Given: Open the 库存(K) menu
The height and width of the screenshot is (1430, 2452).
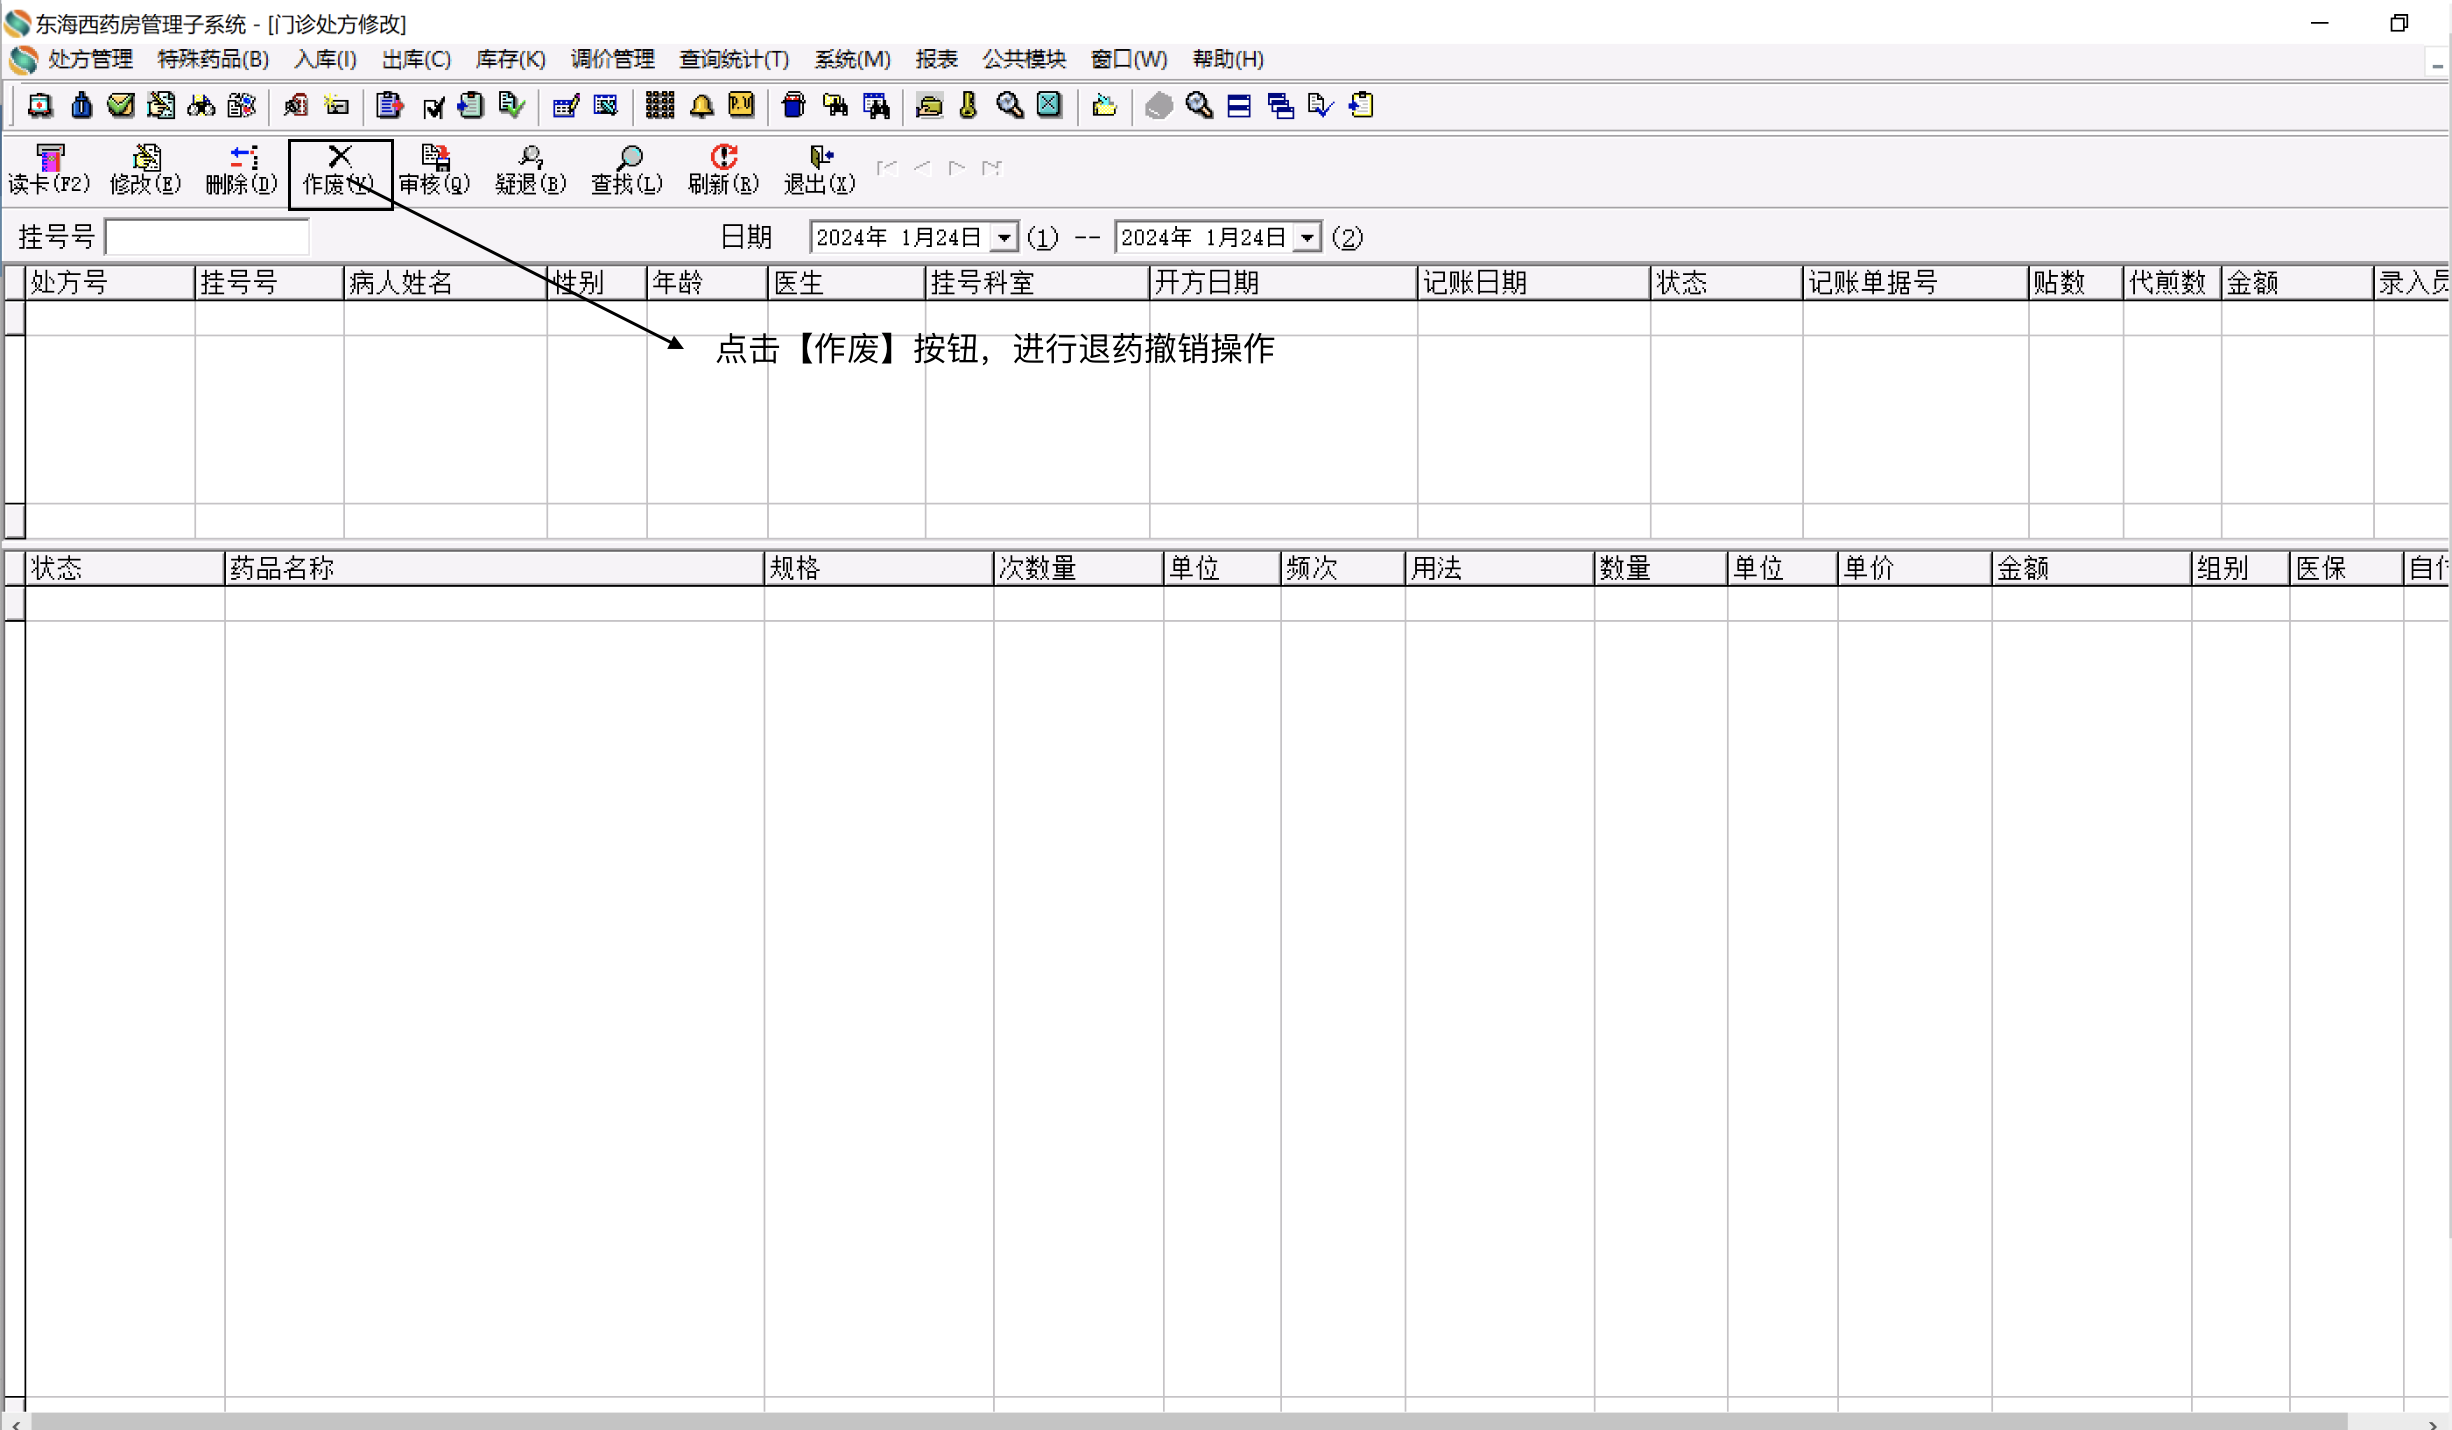Looking at the screenshot, I should coord(510,59).
